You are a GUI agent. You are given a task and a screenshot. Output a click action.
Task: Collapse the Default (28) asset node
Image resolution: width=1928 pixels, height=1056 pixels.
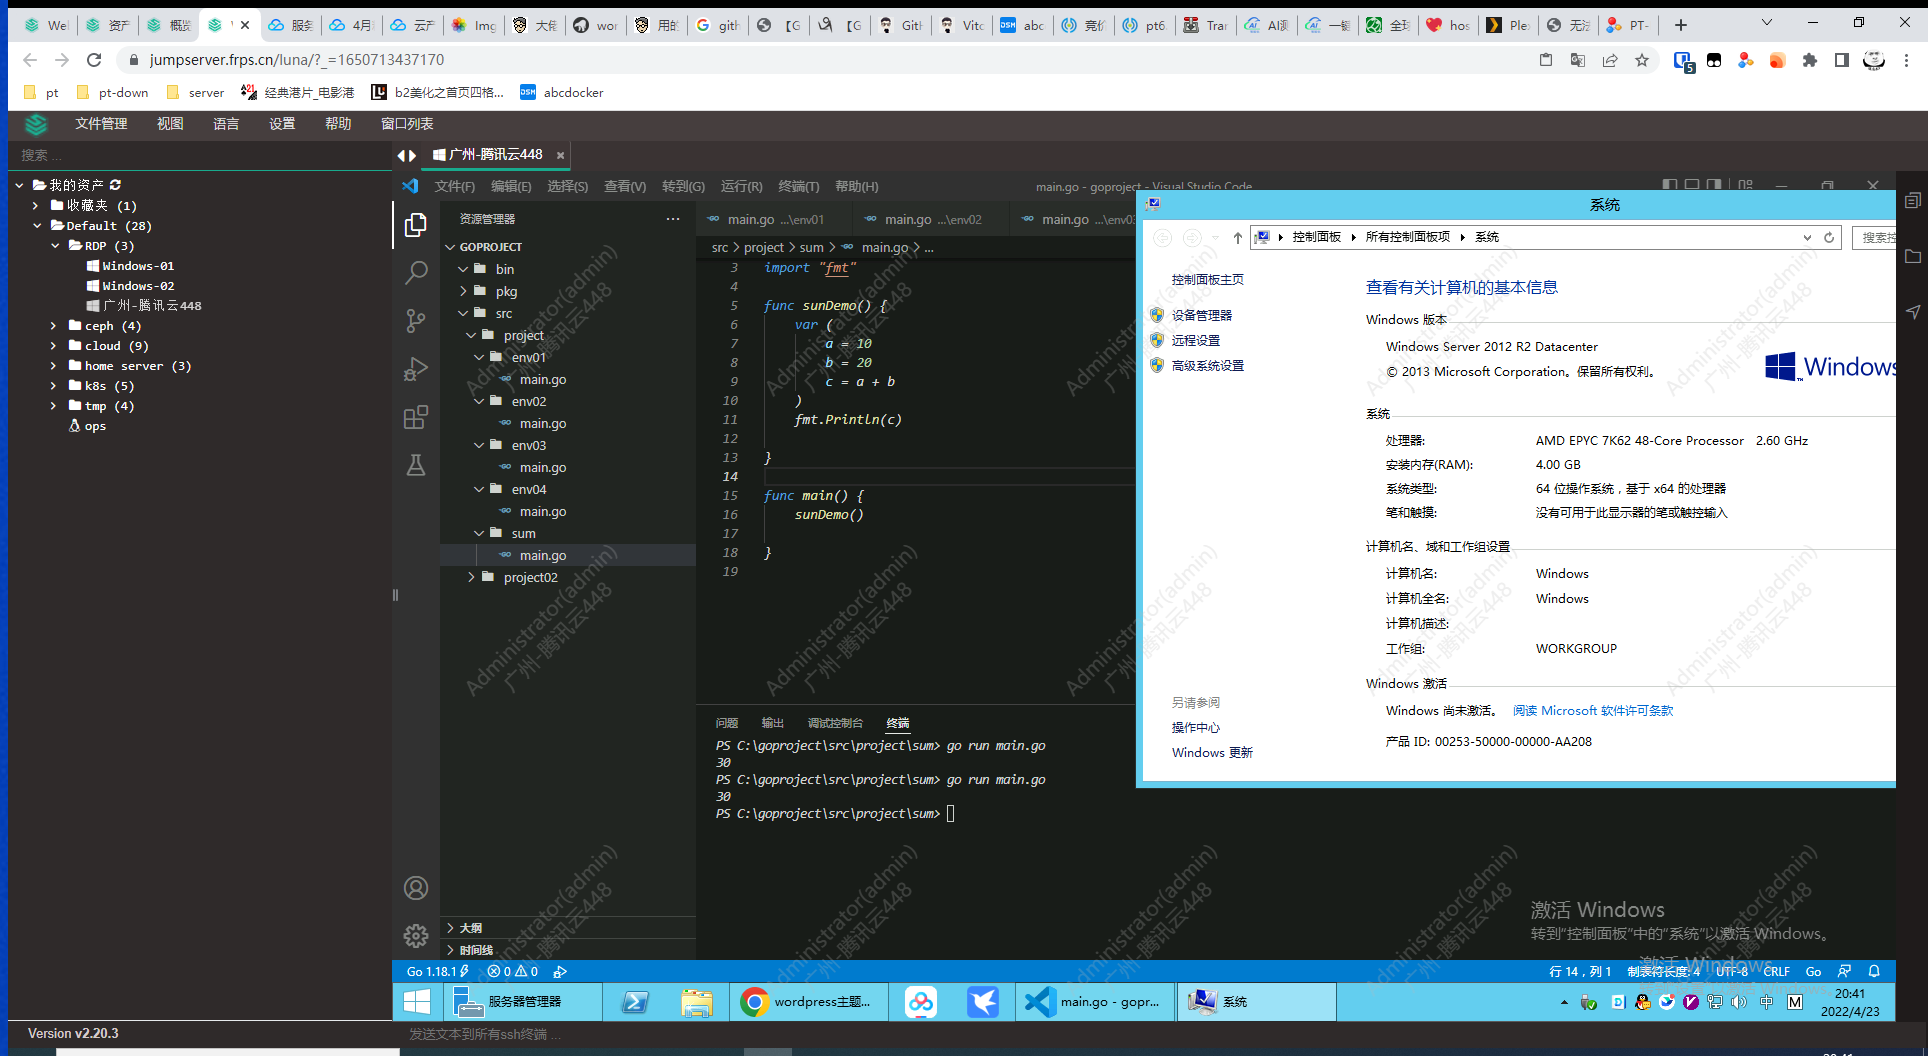click(37, 226)
